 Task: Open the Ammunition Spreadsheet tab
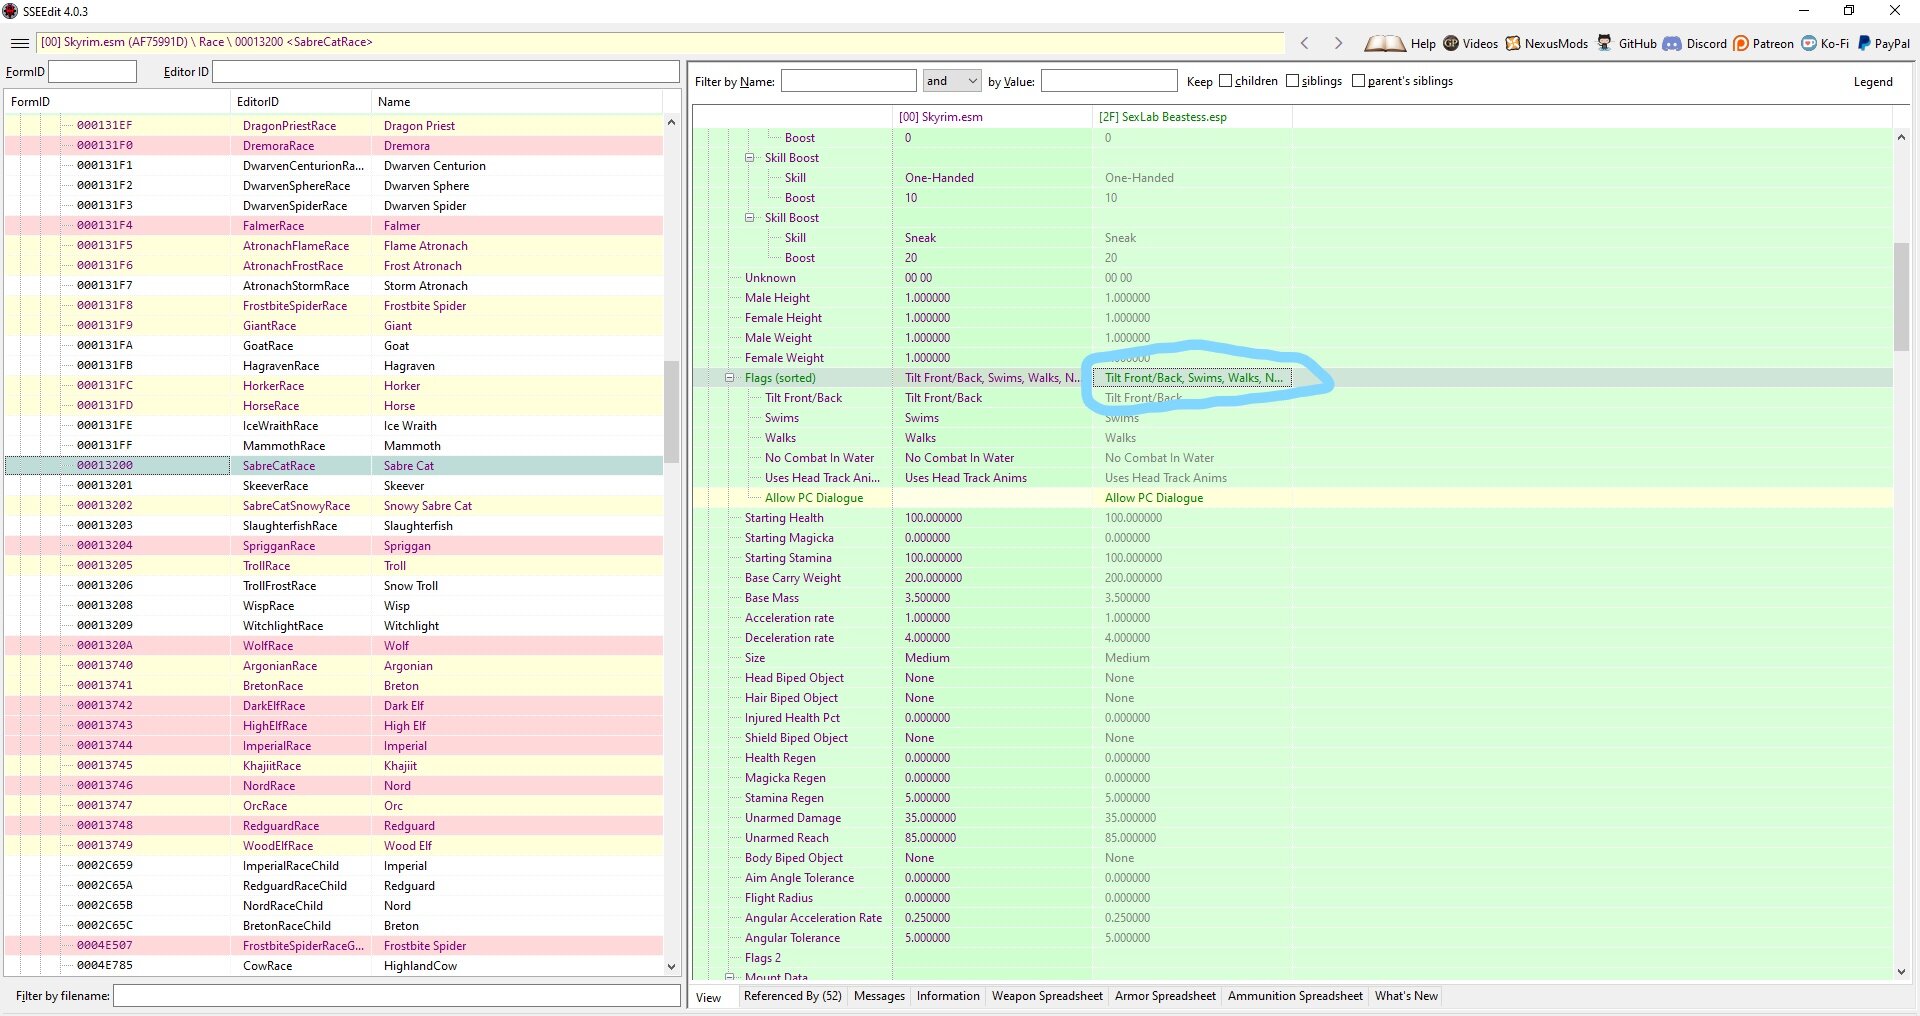1295,996
